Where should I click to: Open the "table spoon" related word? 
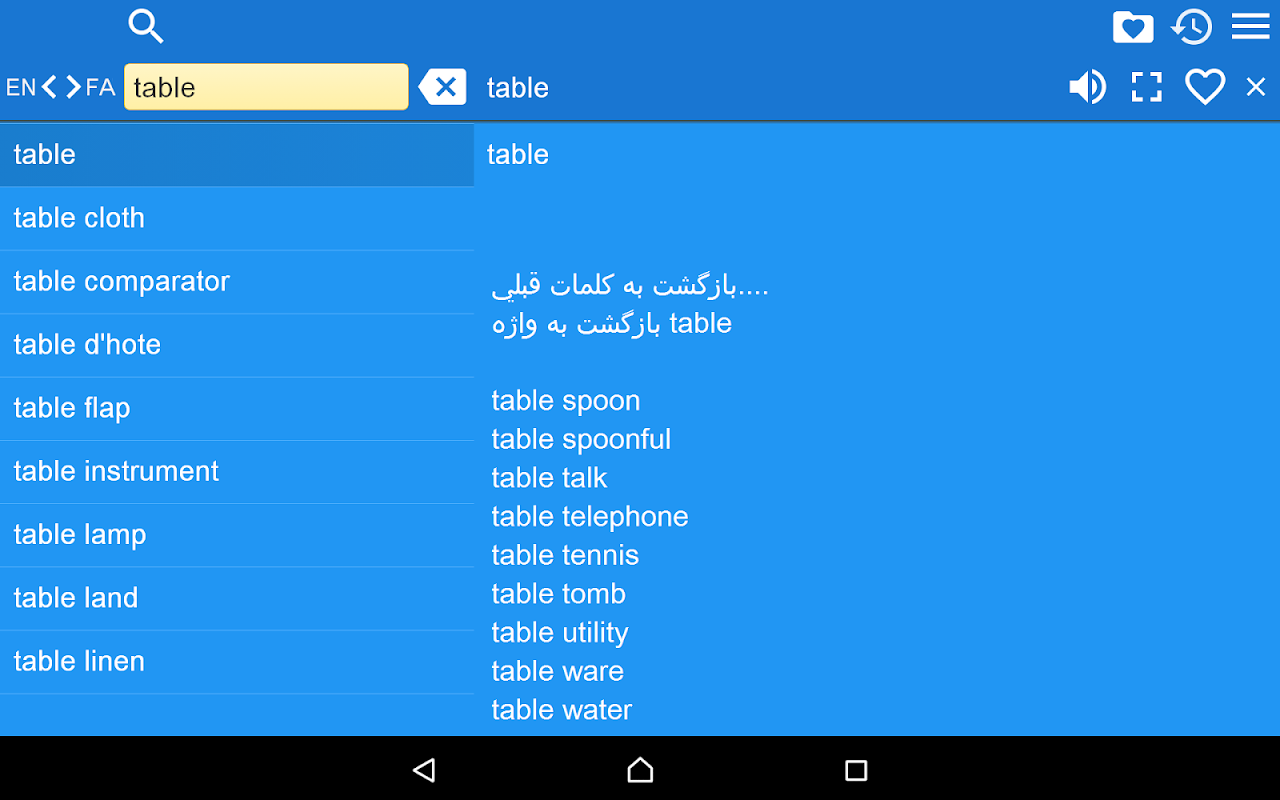(x=566, y=401)
